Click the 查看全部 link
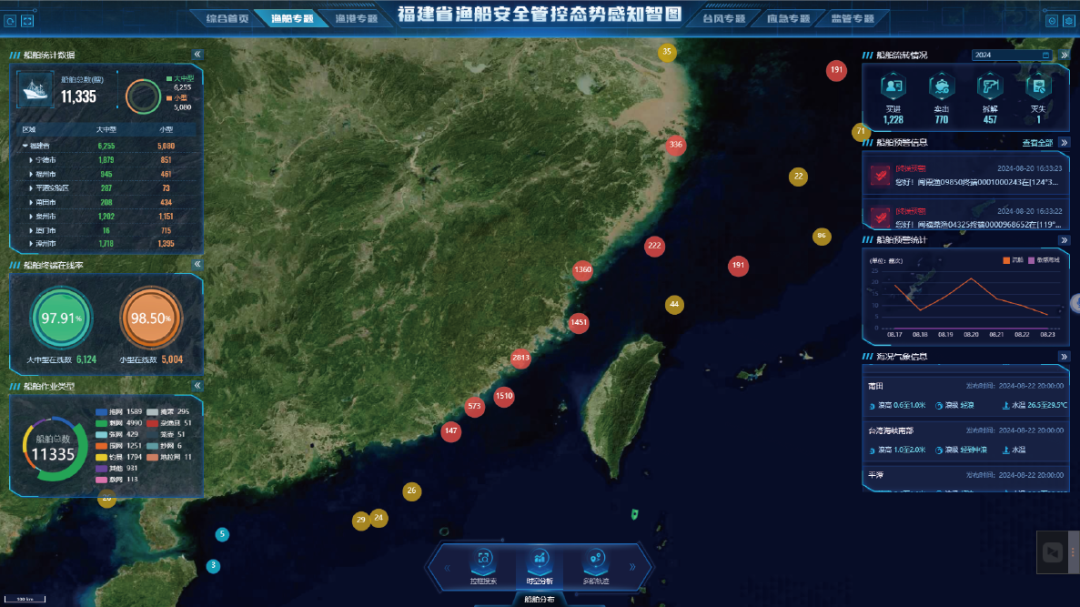Screen dimensions: 1080x607 [1037, 142]
